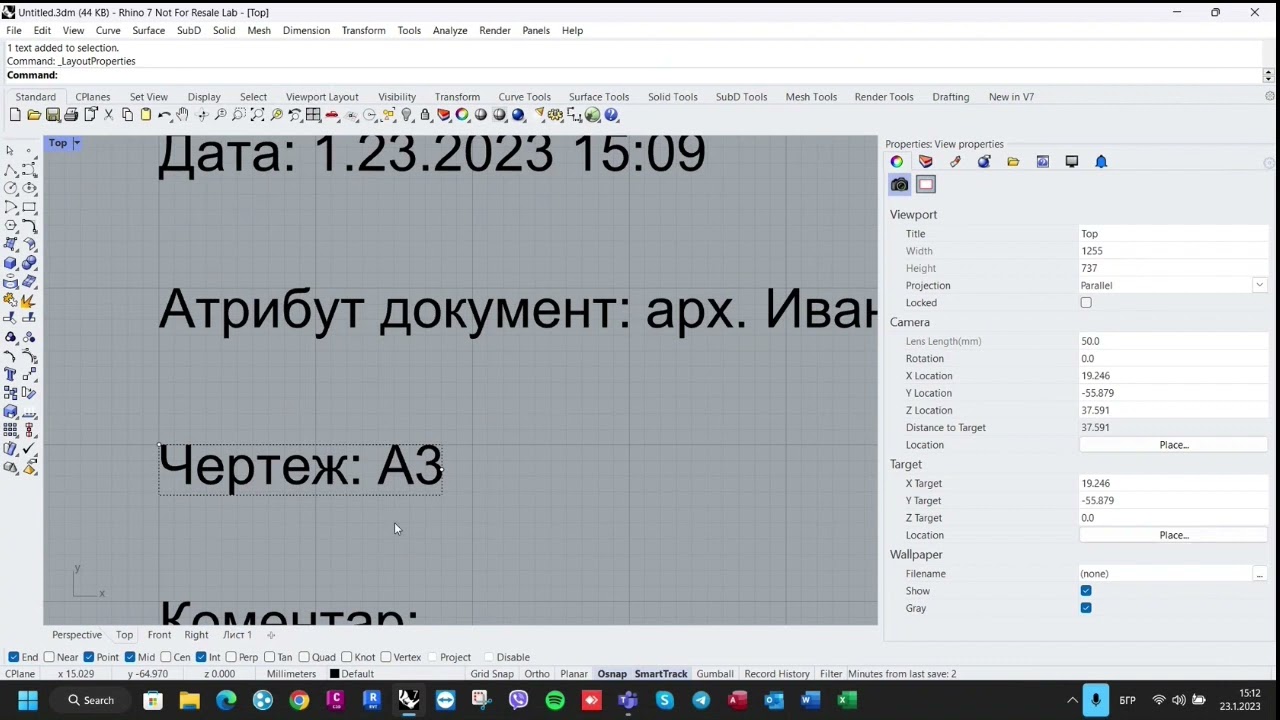Click the Lens Length field showing 50.0
This screenshot has height=720, width=1280.
tap(1173, 341)
